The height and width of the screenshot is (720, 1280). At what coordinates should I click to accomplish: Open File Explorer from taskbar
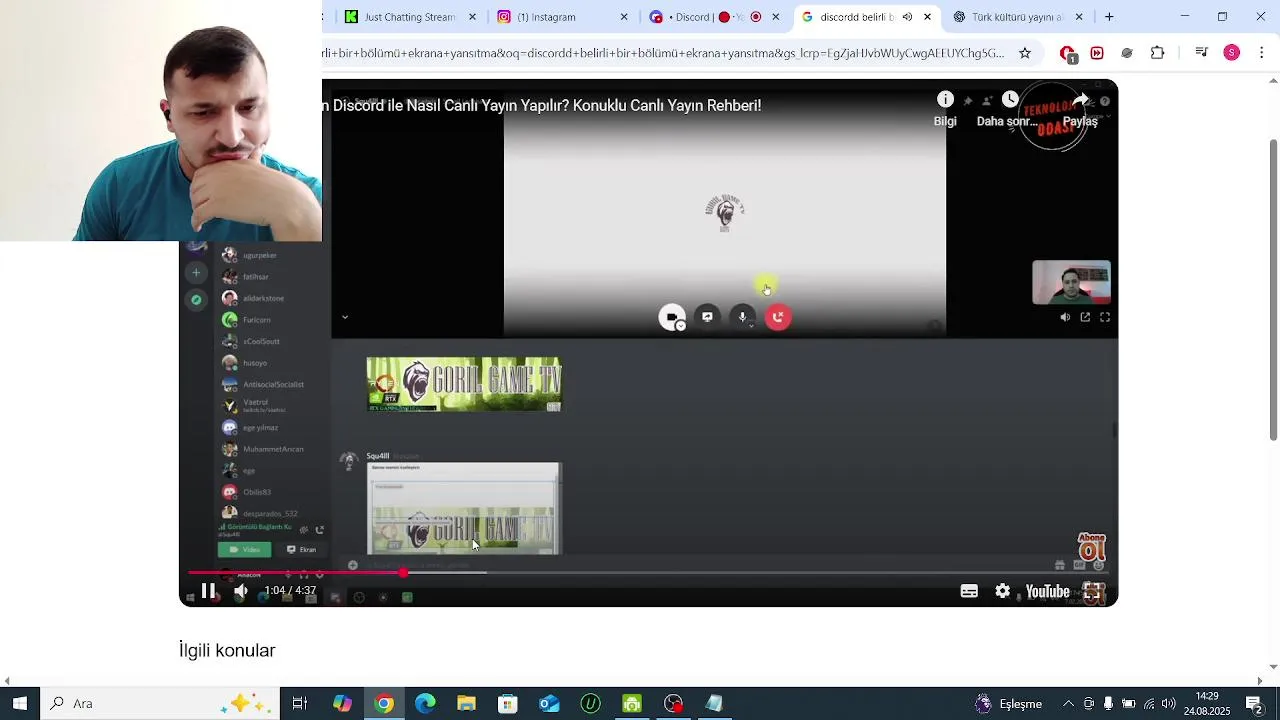click(x=466, y=703)
